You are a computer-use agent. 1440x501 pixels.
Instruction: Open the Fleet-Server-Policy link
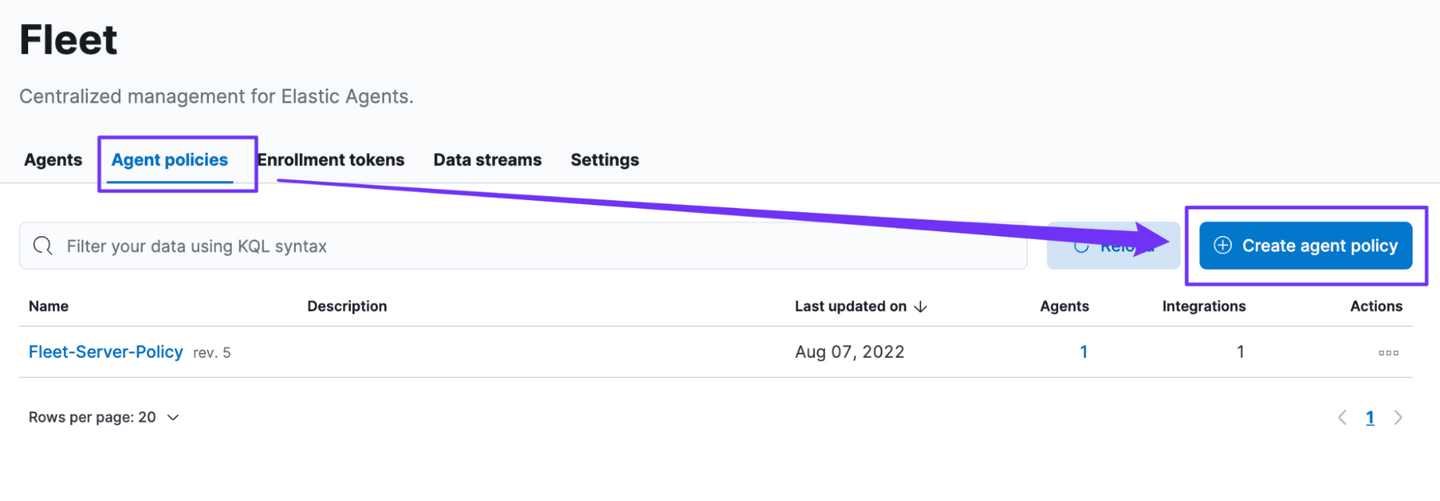pos(106,352)
